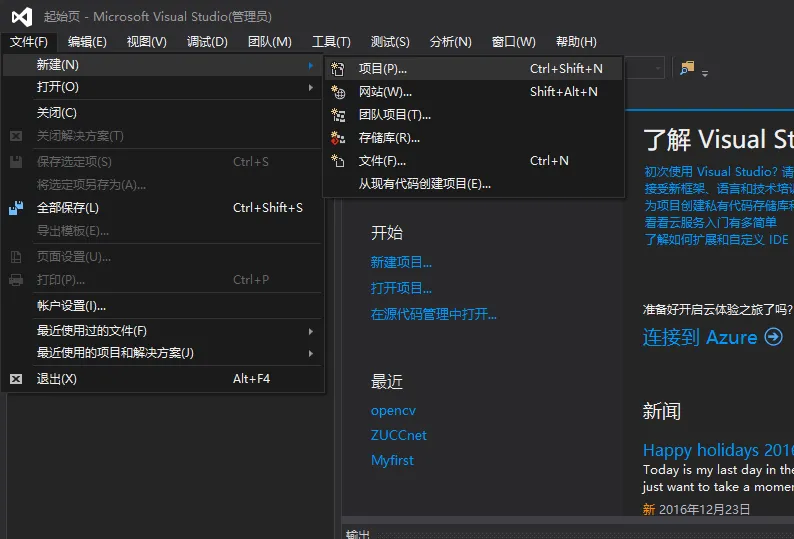Click the 了解如何扩展和自定义 IDE link

click(x=716, y=239)
